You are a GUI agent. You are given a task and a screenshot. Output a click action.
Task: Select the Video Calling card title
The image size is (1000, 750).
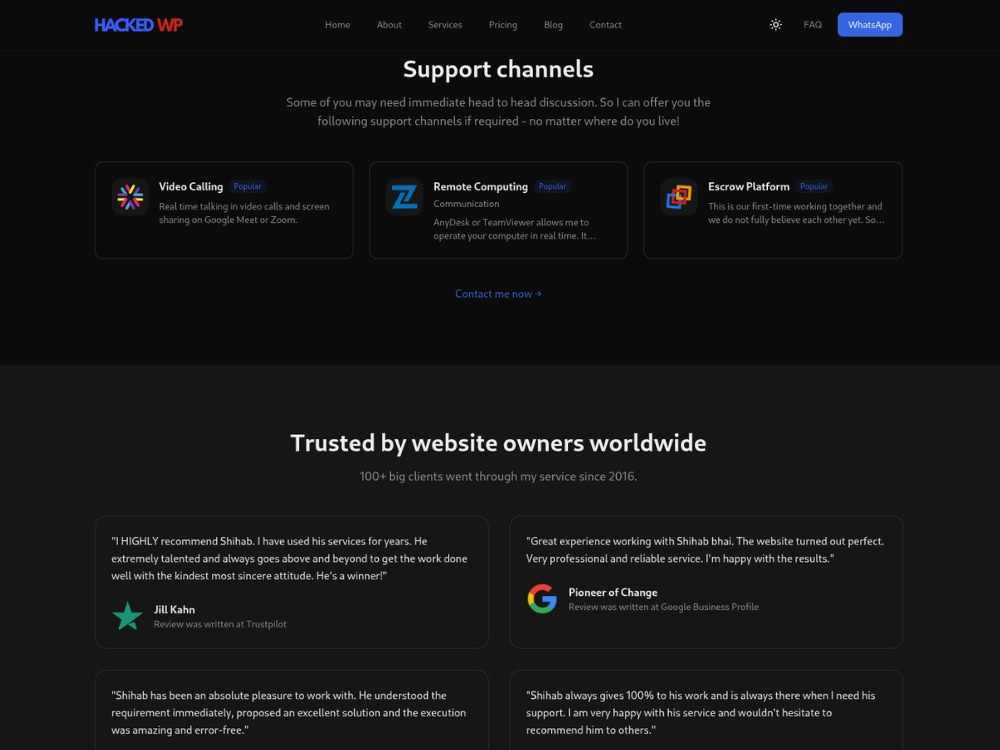tap(191, 186)
